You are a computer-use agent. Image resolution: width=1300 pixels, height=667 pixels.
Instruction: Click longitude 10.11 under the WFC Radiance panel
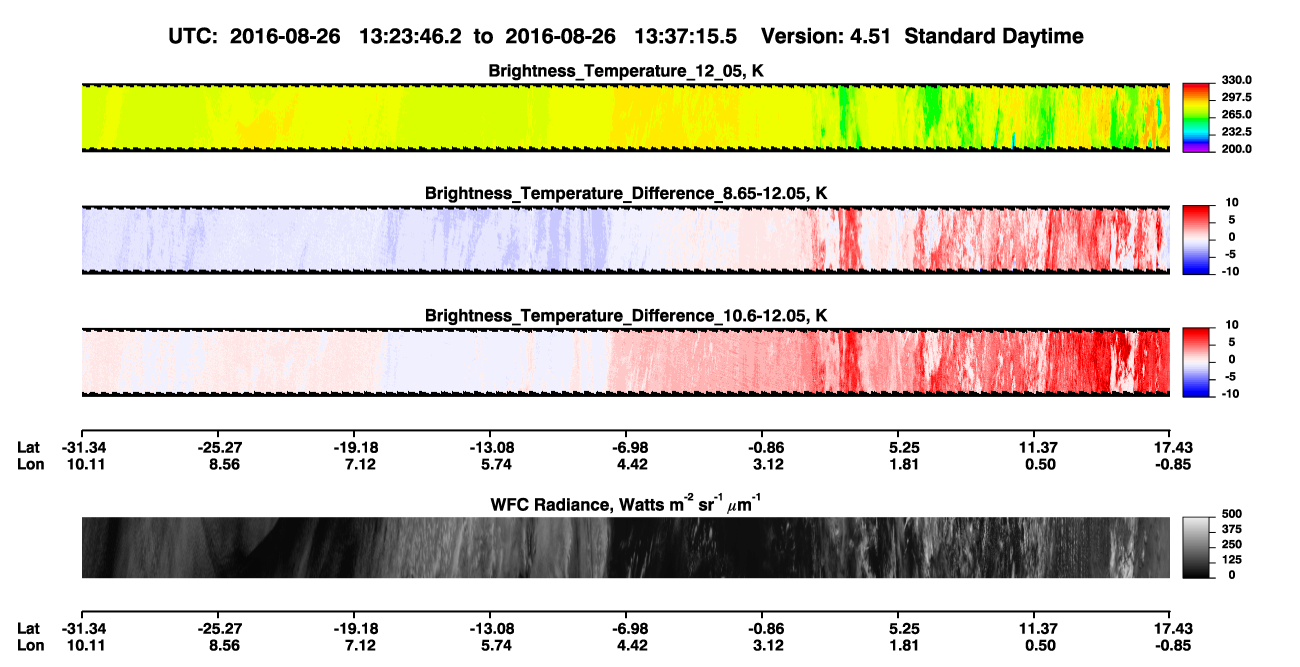pos(84,645)
